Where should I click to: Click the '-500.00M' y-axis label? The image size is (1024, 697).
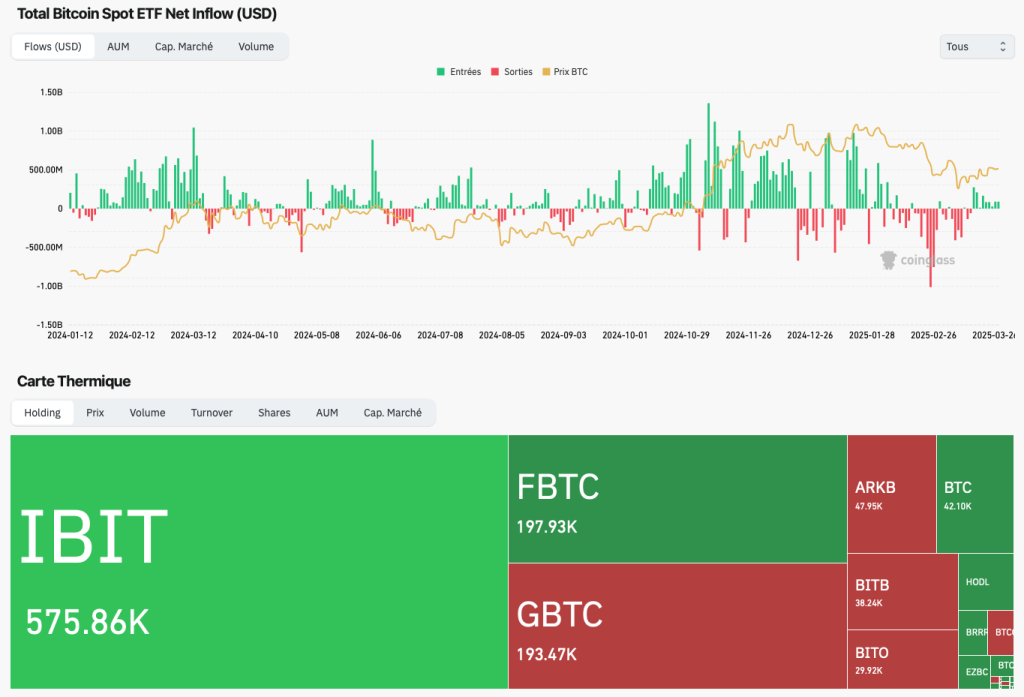pyautogui.click(x=44, y=247)
